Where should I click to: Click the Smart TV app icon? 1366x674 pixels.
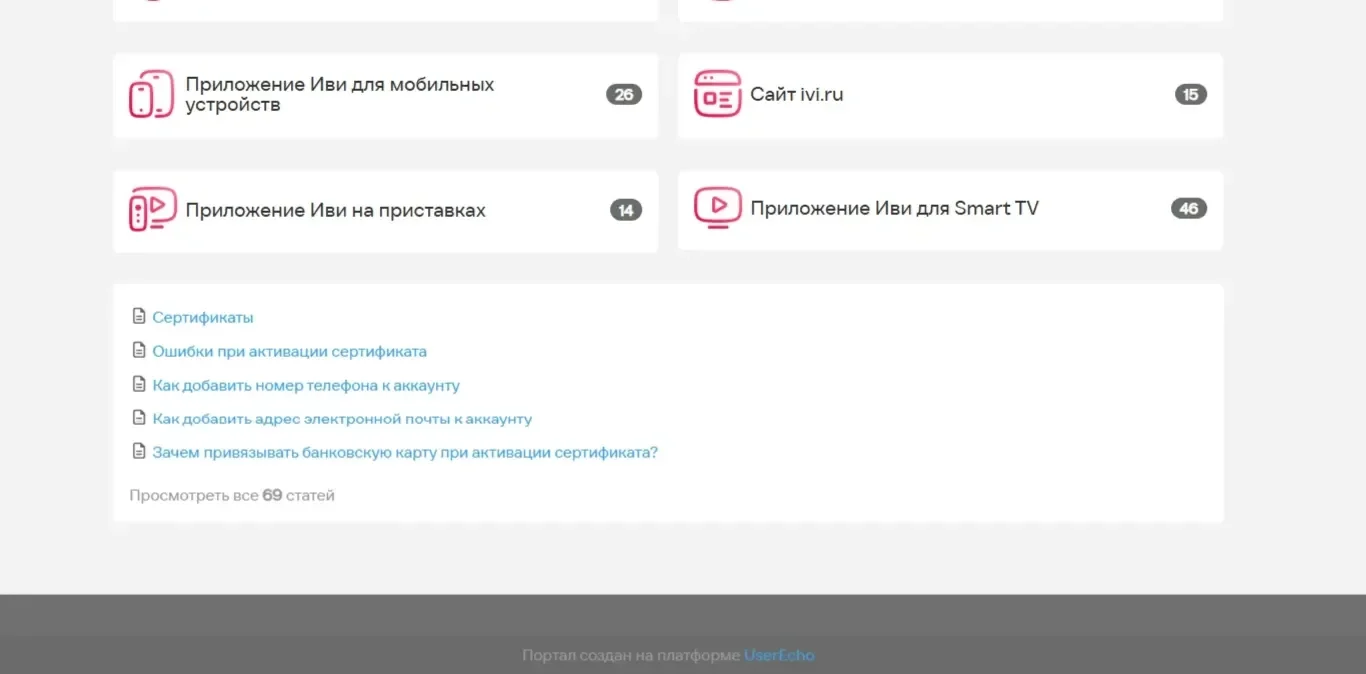(717, 208)
